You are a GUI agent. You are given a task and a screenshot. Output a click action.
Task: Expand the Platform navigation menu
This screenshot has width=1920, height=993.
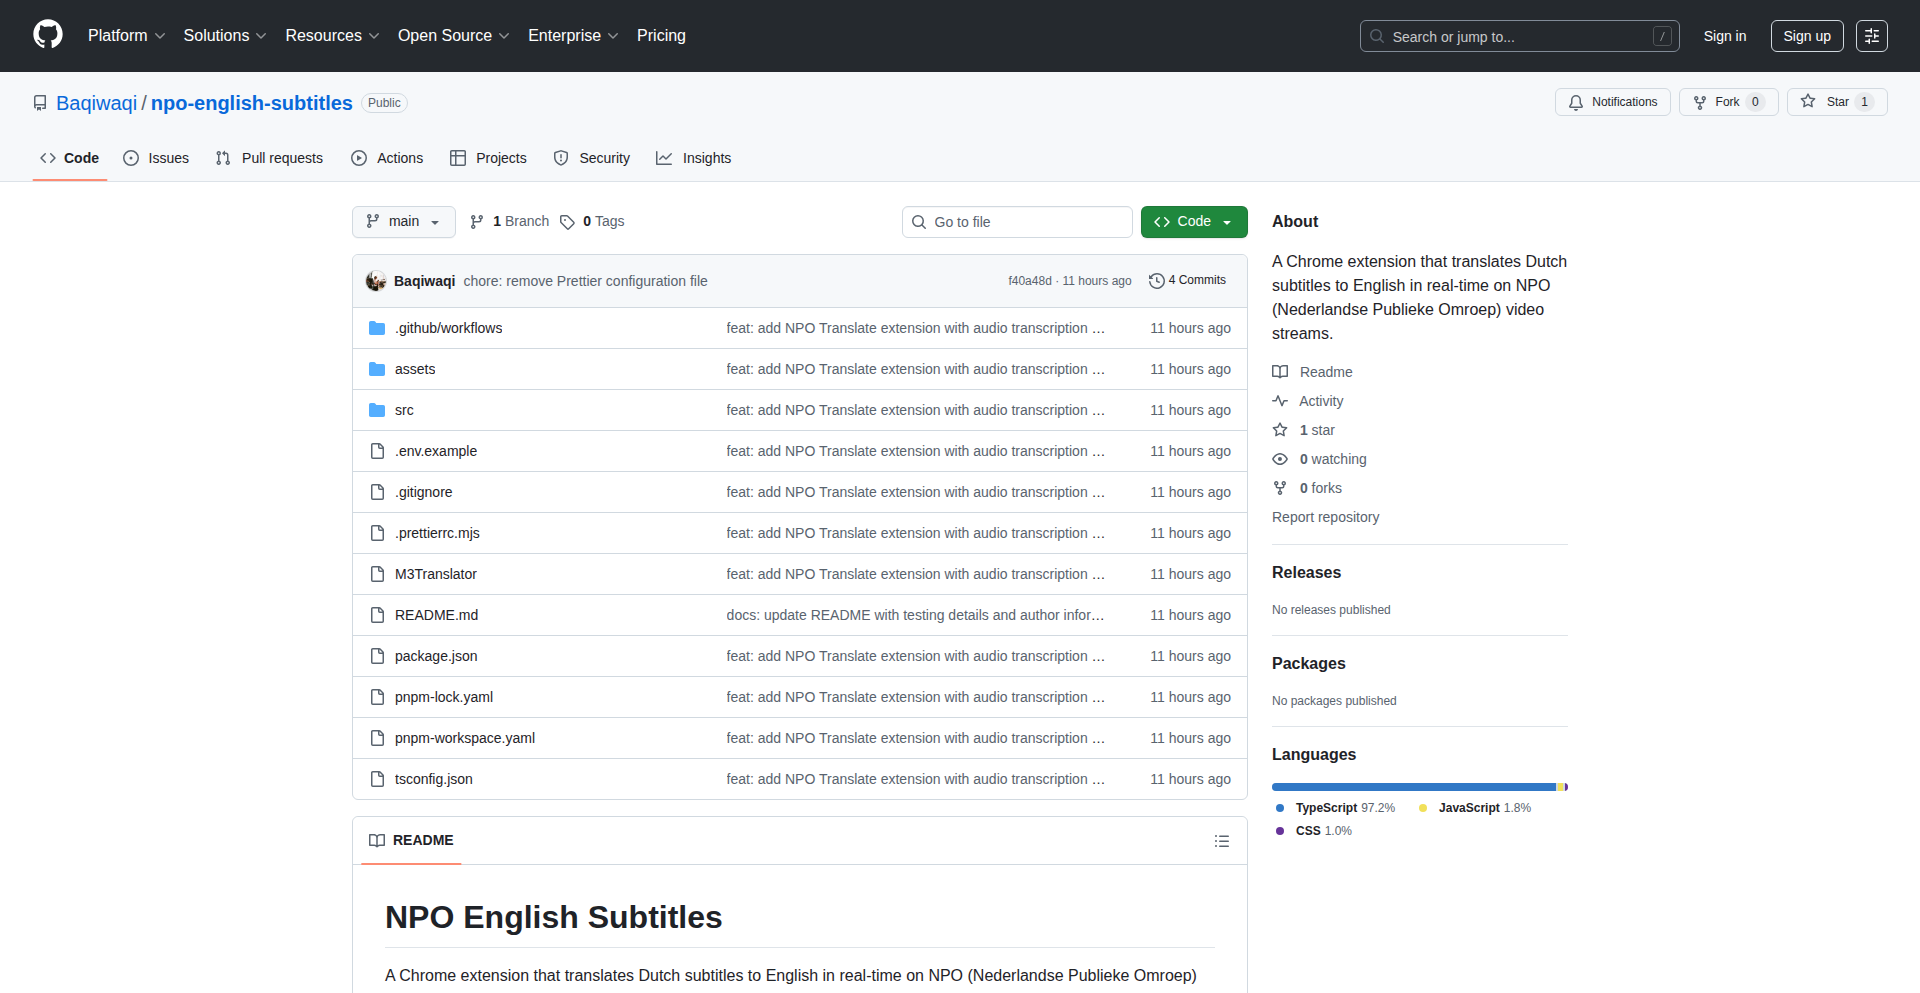coord(126,36)
